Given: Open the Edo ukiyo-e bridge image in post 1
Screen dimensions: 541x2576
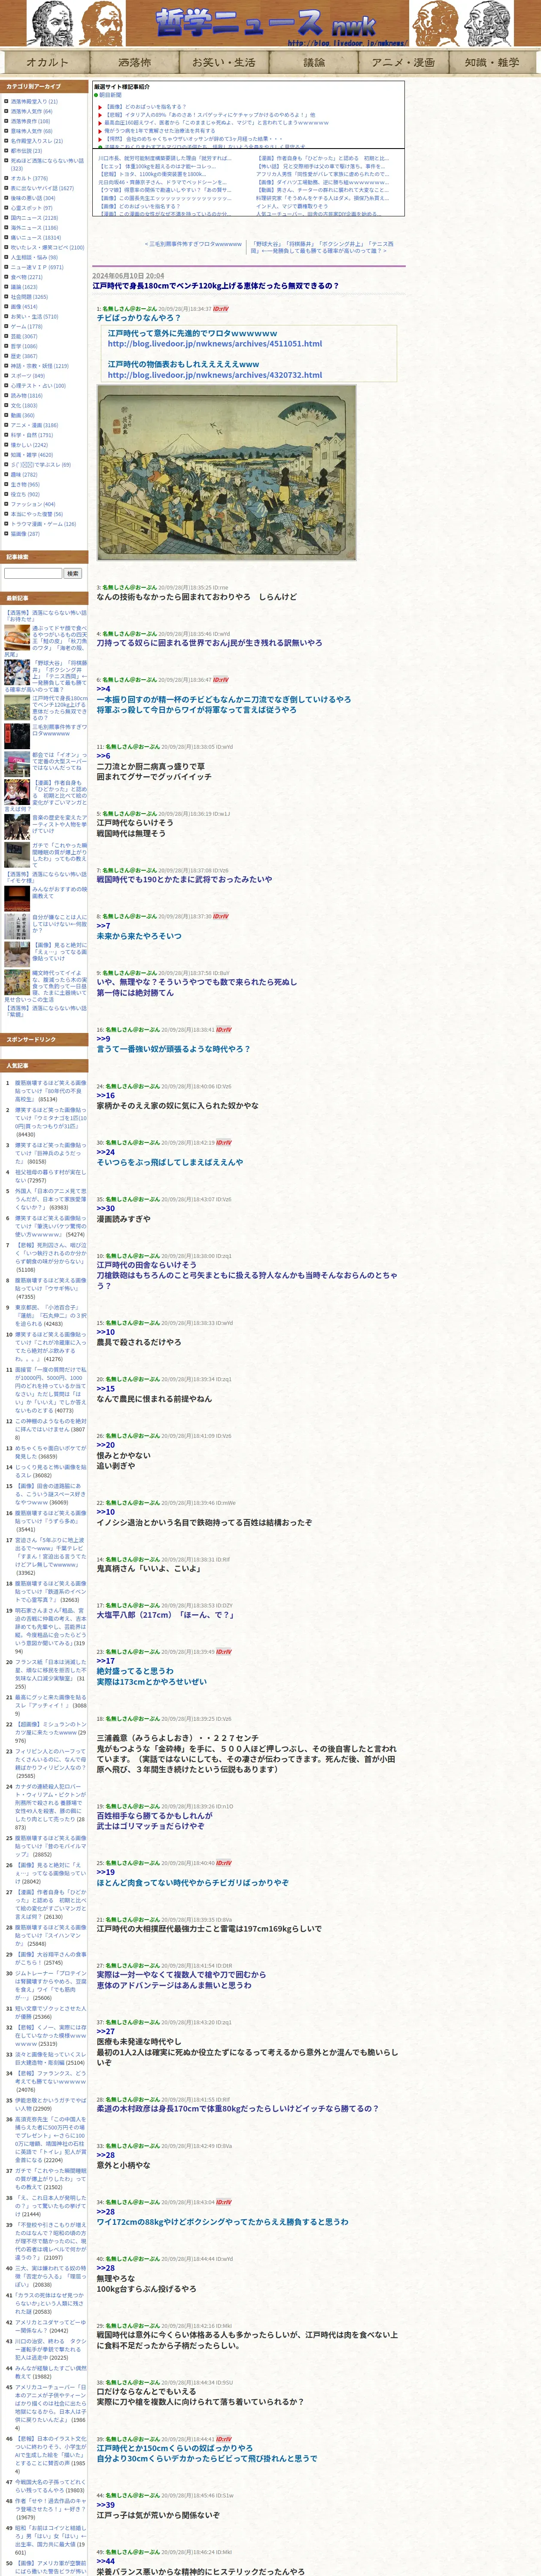Looking at the screenshot, I should [227, 473].
